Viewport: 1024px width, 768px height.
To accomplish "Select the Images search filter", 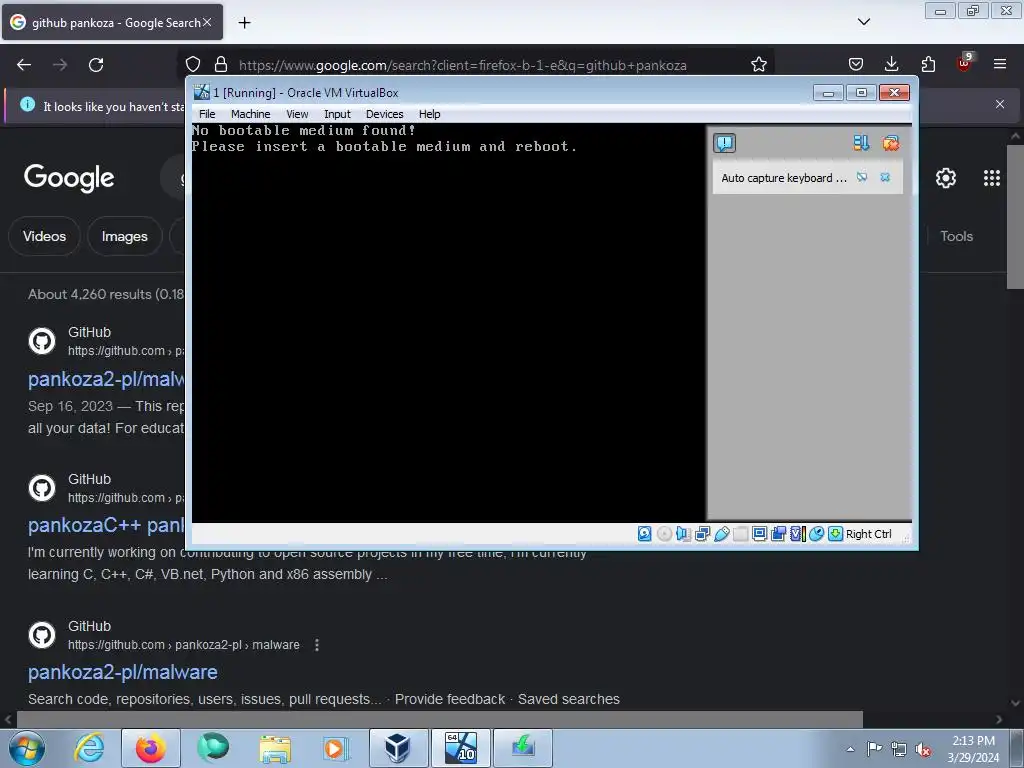I will coord(124,236).
